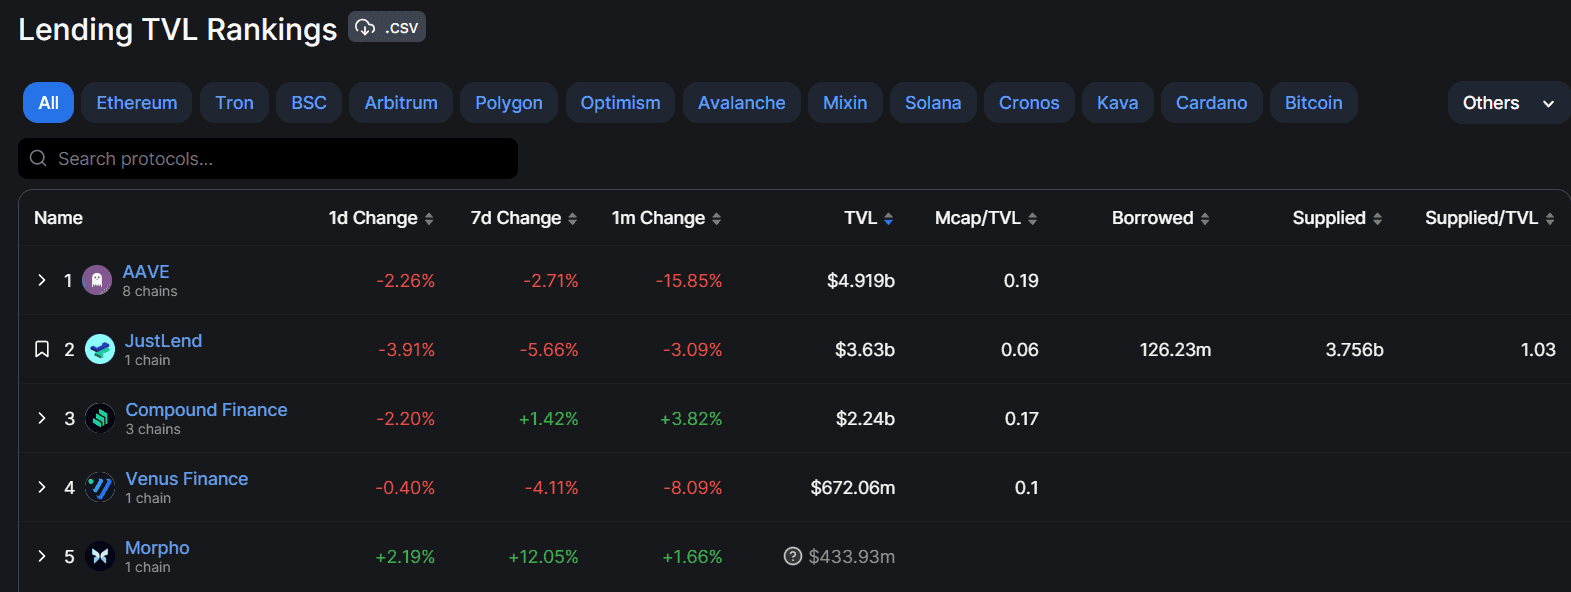1571x592 pixels.
Task: Filter by Arbitrum chain
Action: (x=401, y=103)
